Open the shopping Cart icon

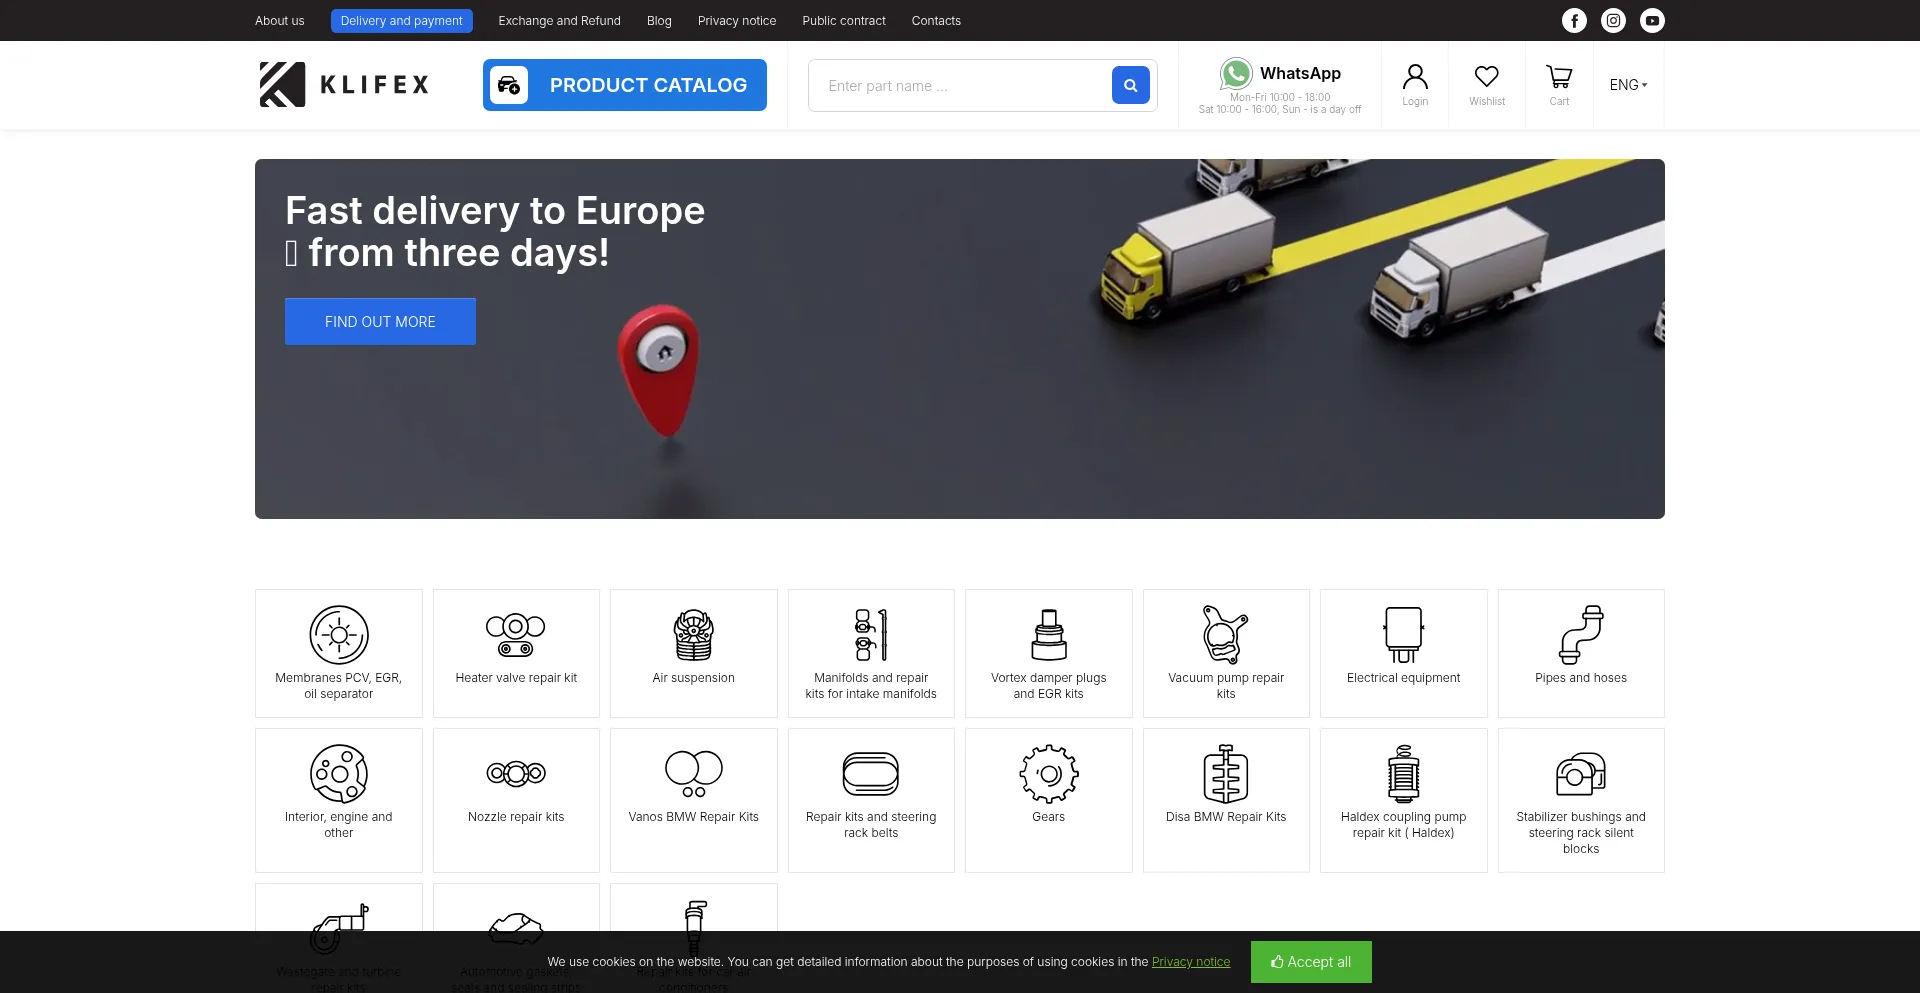[1558, 77]
